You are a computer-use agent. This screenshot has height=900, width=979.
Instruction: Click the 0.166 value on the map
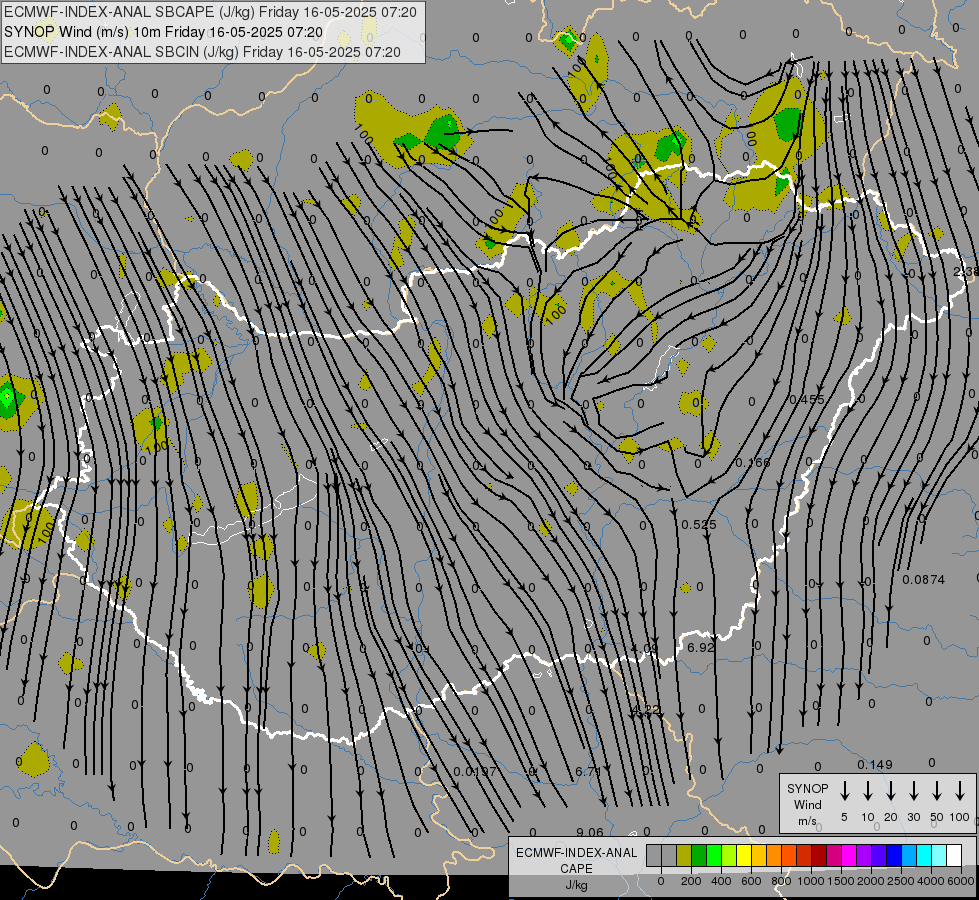[753, 462]
